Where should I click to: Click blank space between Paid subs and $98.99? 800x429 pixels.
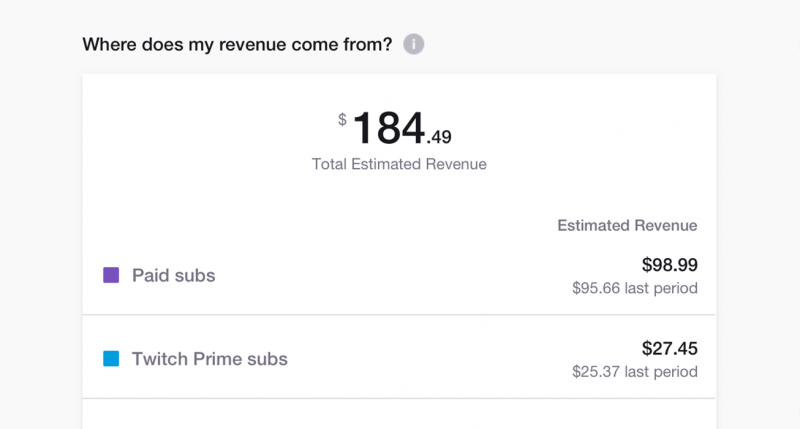[x=420, y=275]
